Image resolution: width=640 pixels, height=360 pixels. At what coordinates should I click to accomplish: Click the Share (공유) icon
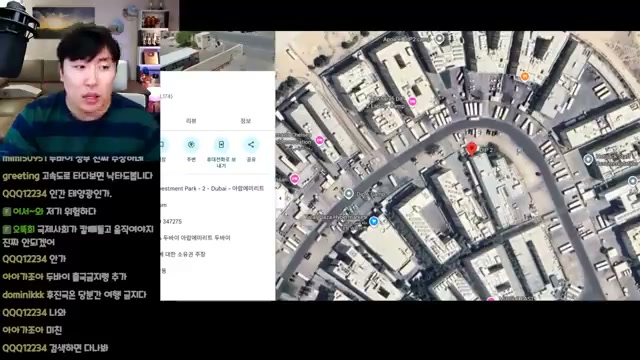coord(251,145)
